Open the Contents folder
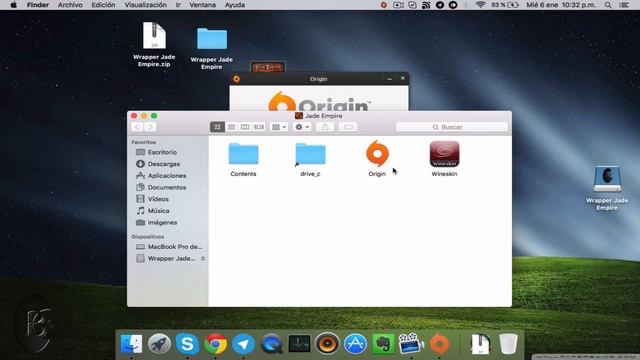Image resolution: width=640 pixels, height=360 pixels. point(243,154)
